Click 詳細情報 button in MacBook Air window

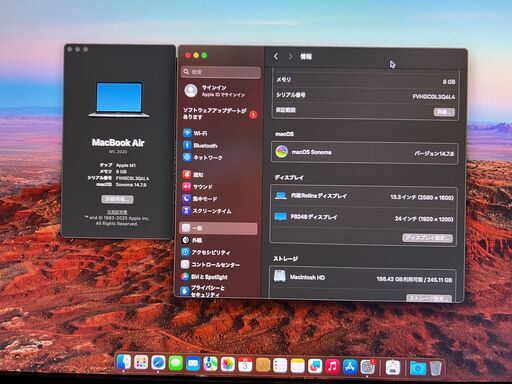[117, 199]
